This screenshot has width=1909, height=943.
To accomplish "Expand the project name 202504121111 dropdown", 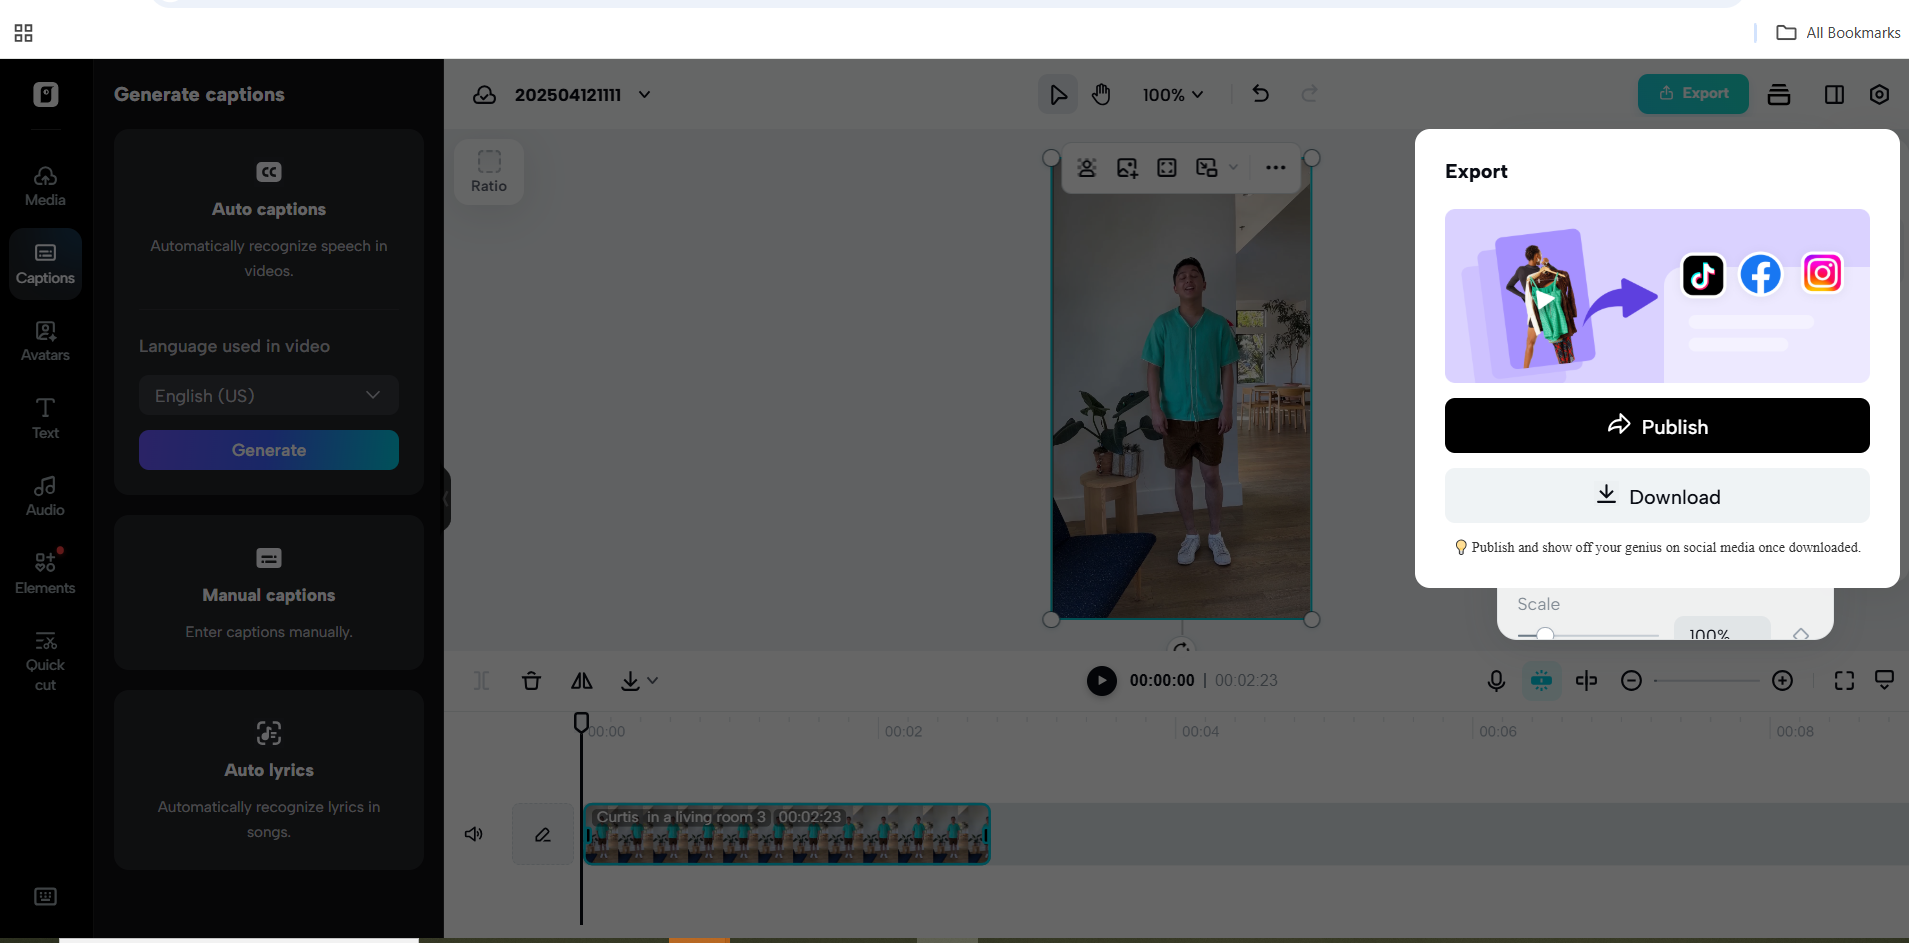I will click(x=645, y=94).
